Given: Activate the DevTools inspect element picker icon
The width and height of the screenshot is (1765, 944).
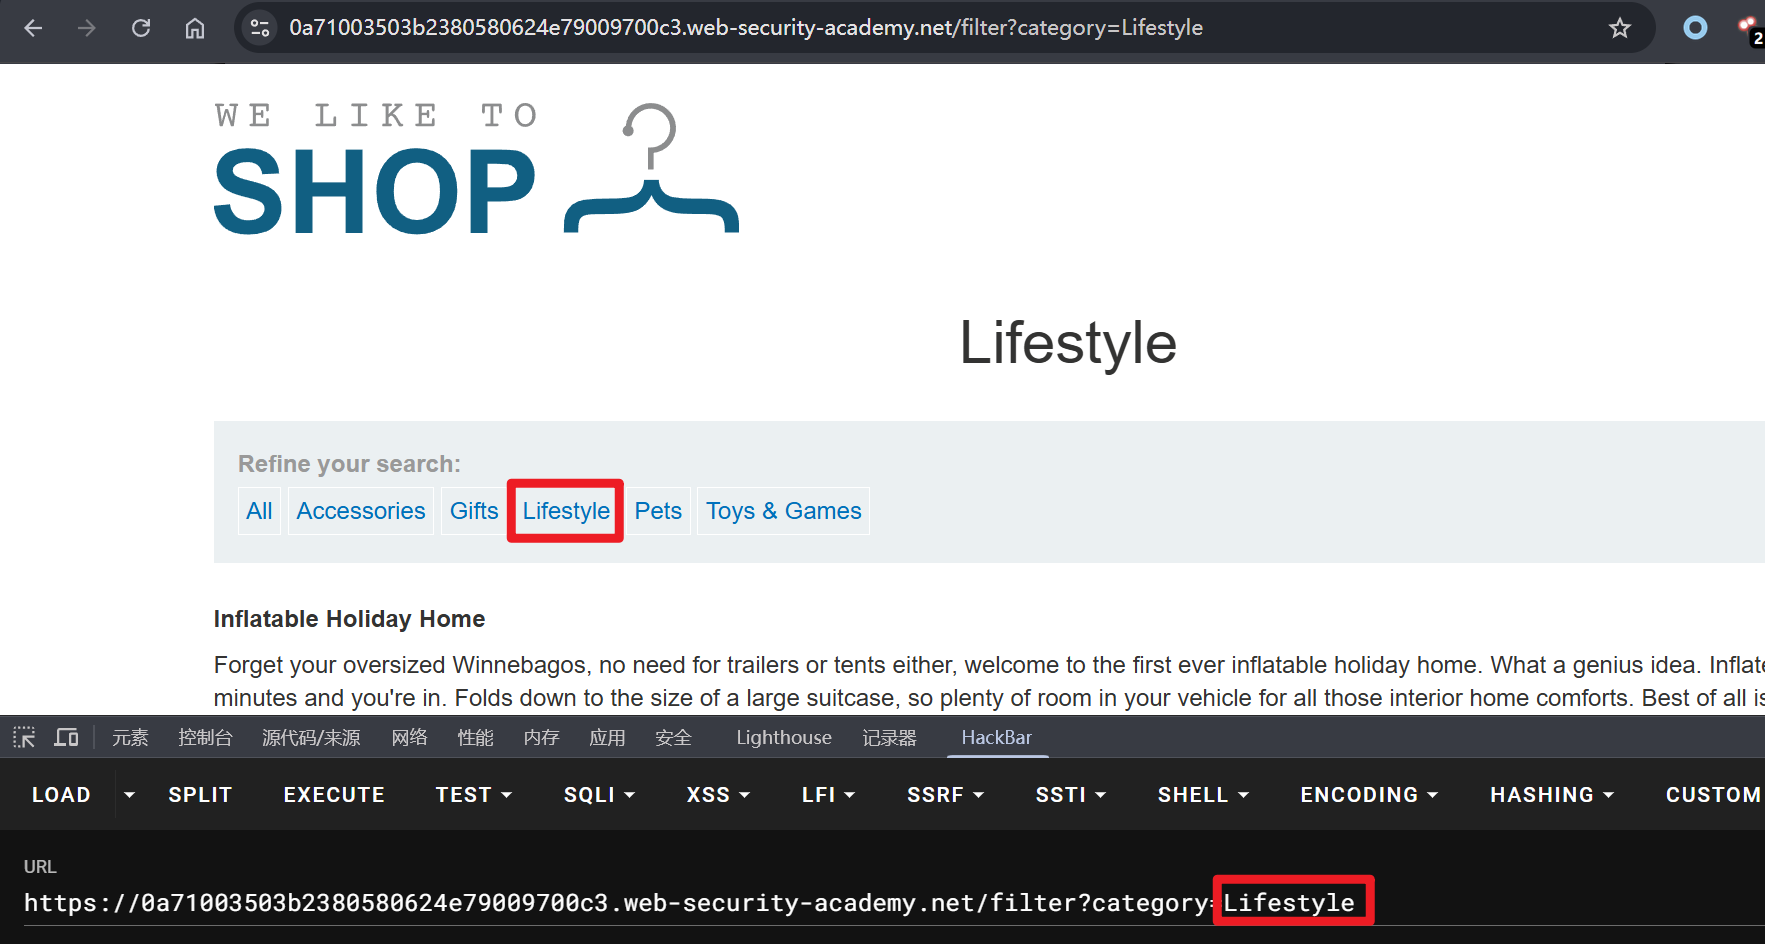Looking at the screenshot, I should [x=24, y=738].
